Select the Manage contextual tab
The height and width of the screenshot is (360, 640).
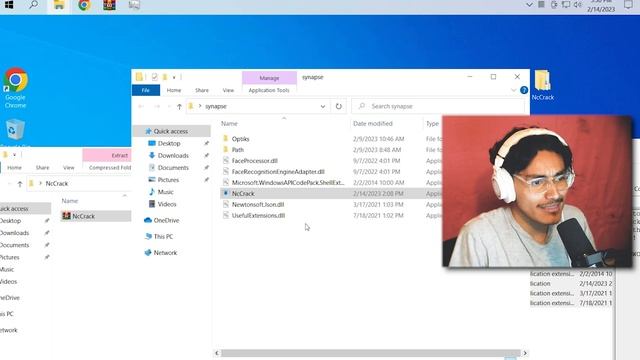pyautogui.click(x=269, y=78)
